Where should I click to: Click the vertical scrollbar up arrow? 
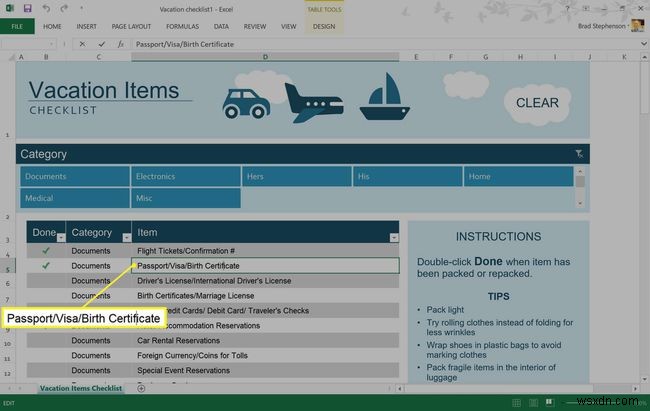[644, 57]
